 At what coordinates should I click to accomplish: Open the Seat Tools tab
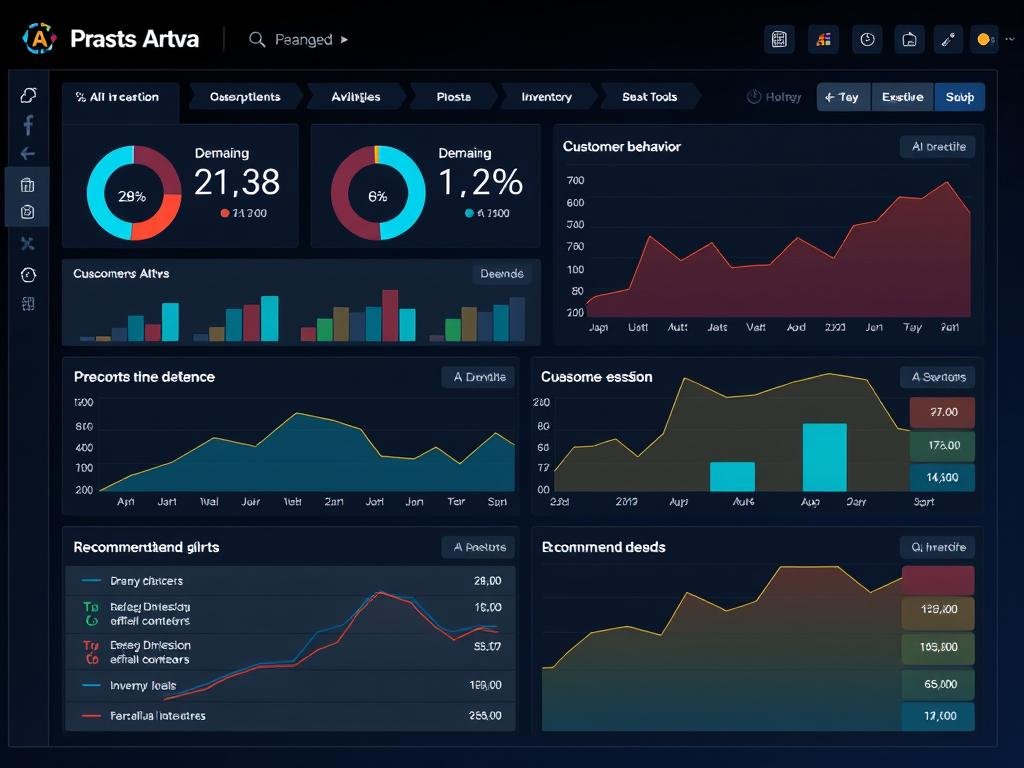tap(649, 97)
